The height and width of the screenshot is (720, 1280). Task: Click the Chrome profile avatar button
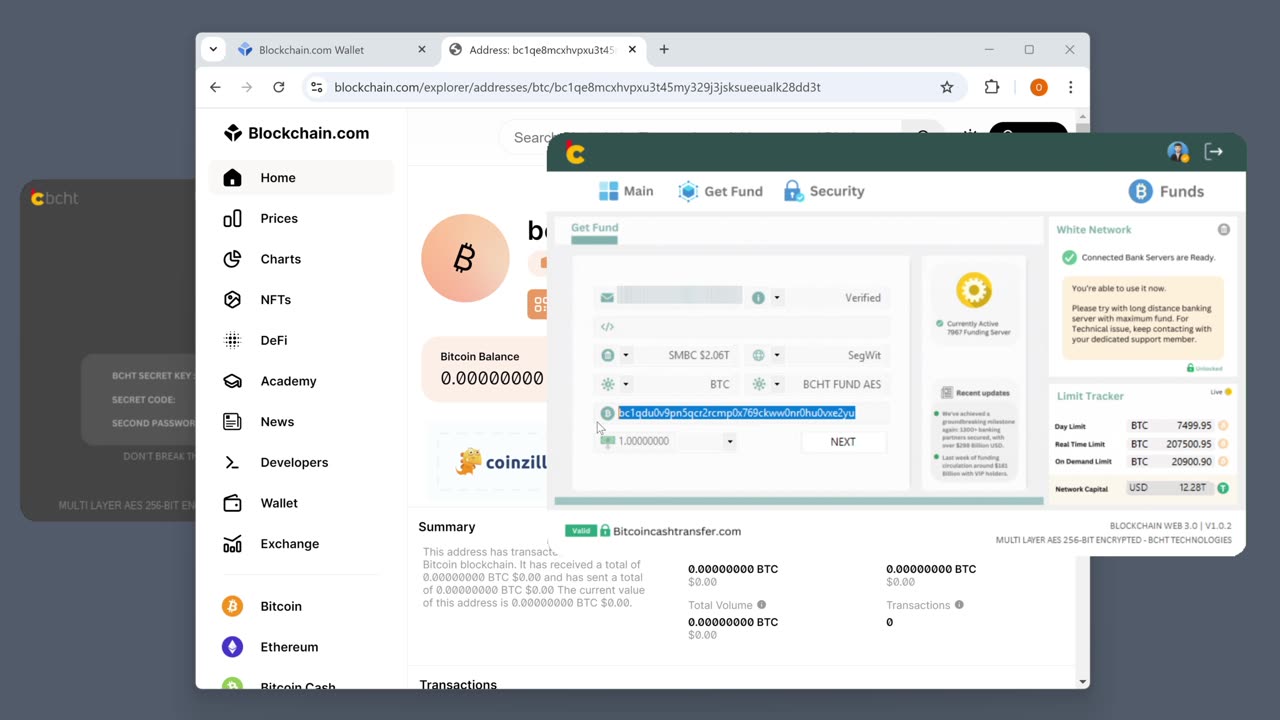click(x=1038, y=87)
